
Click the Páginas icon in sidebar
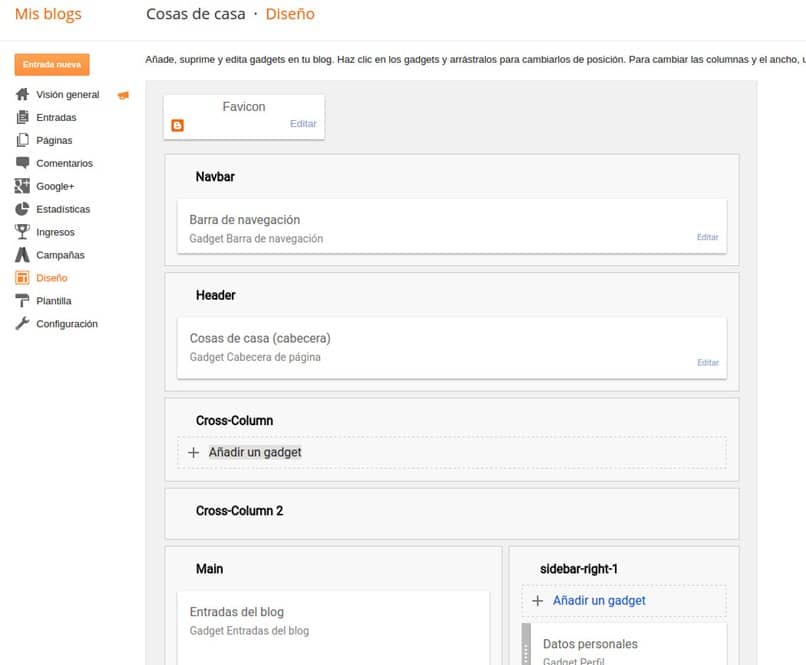tap(22, 141)
